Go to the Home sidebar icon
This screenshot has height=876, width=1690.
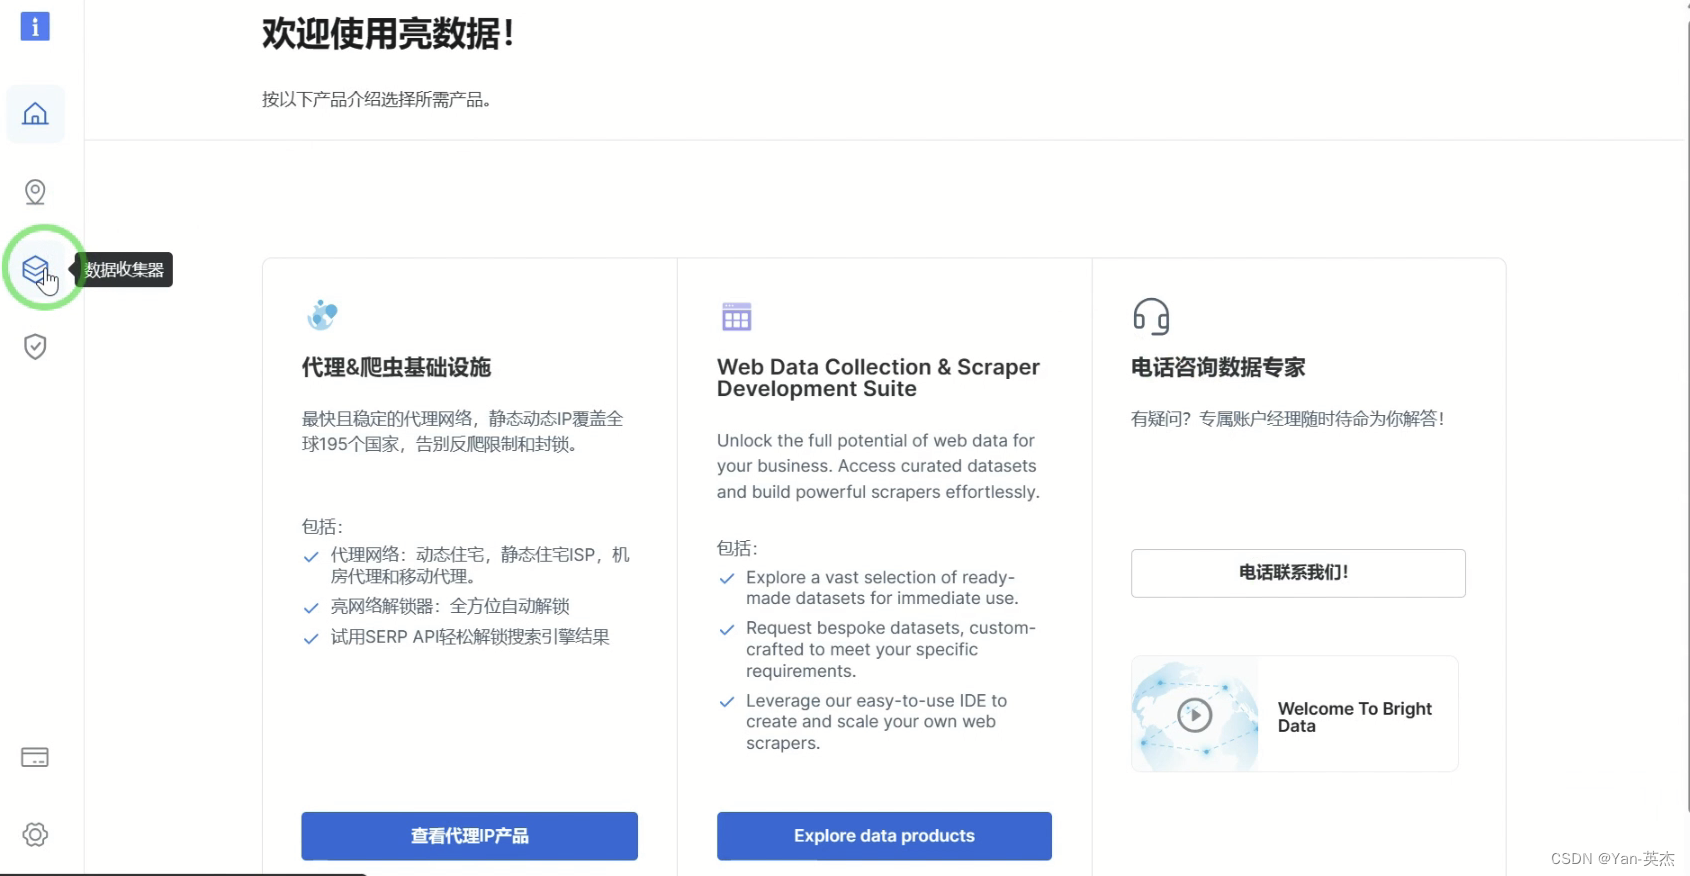[35, 114]
